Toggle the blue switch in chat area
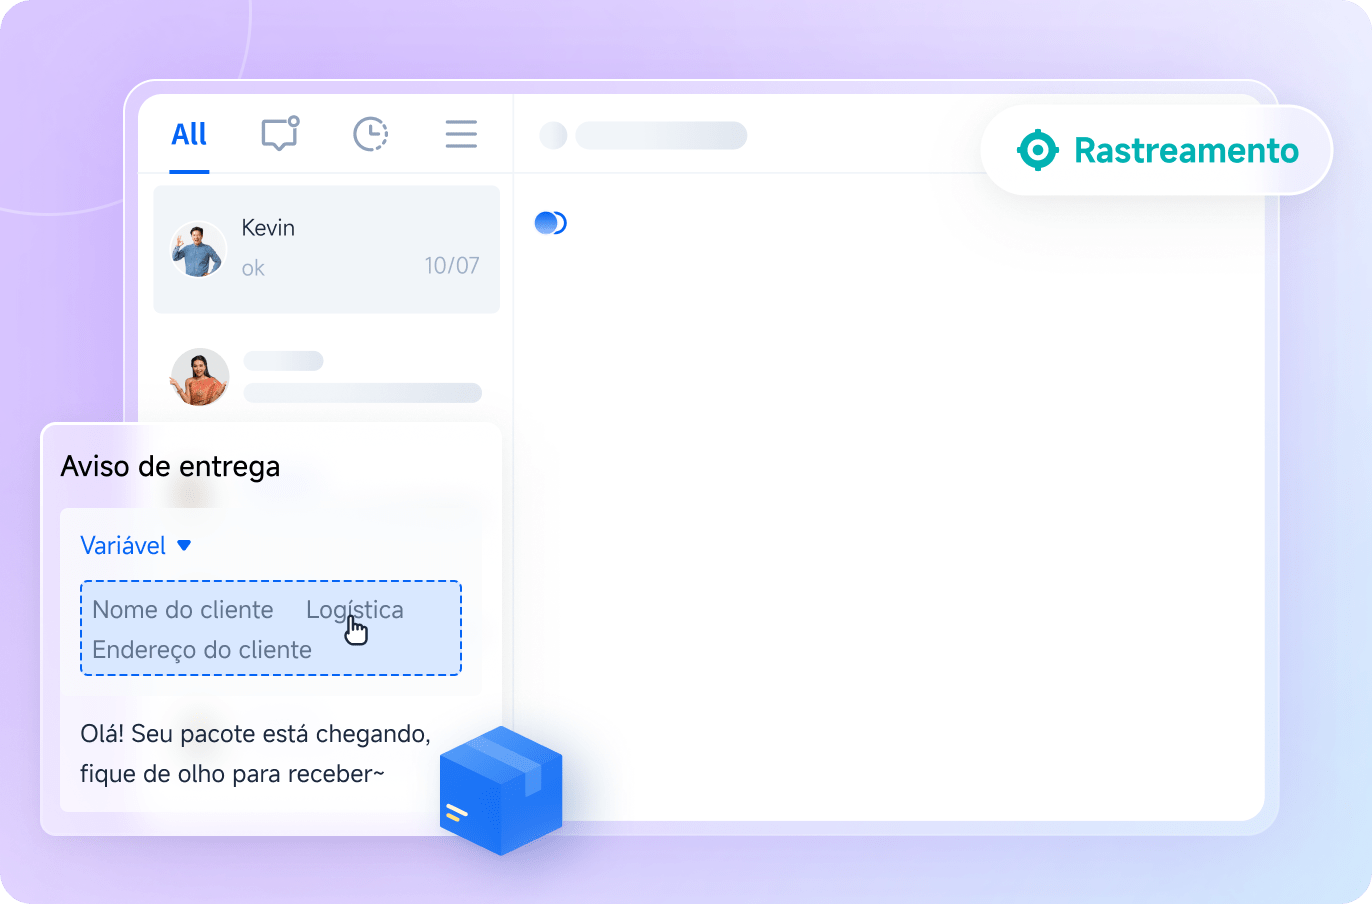 point(551,223)
